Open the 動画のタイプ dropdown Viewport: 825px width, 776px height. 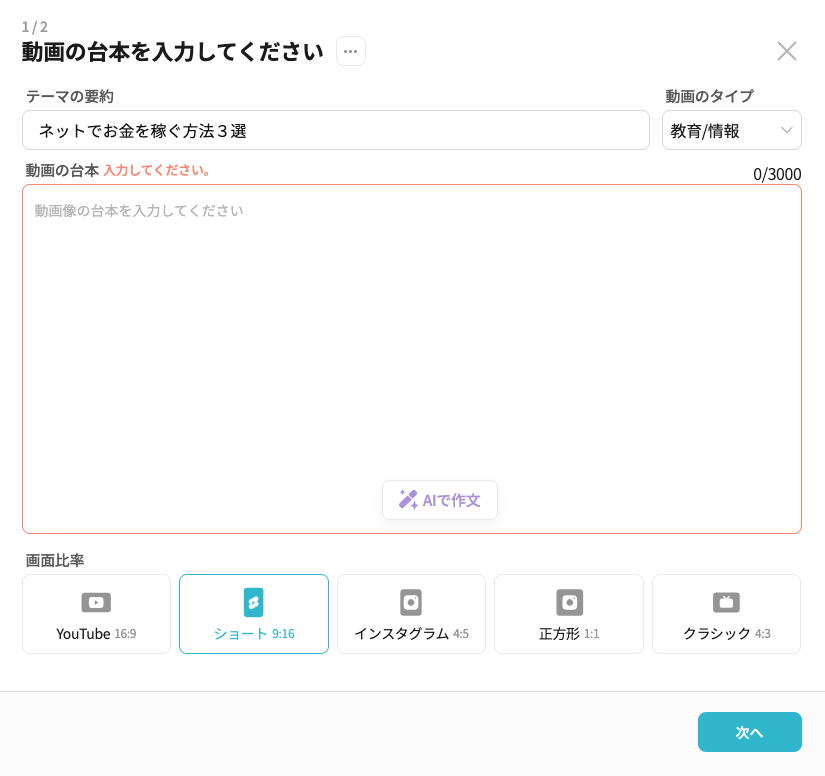tap(731, 130)
